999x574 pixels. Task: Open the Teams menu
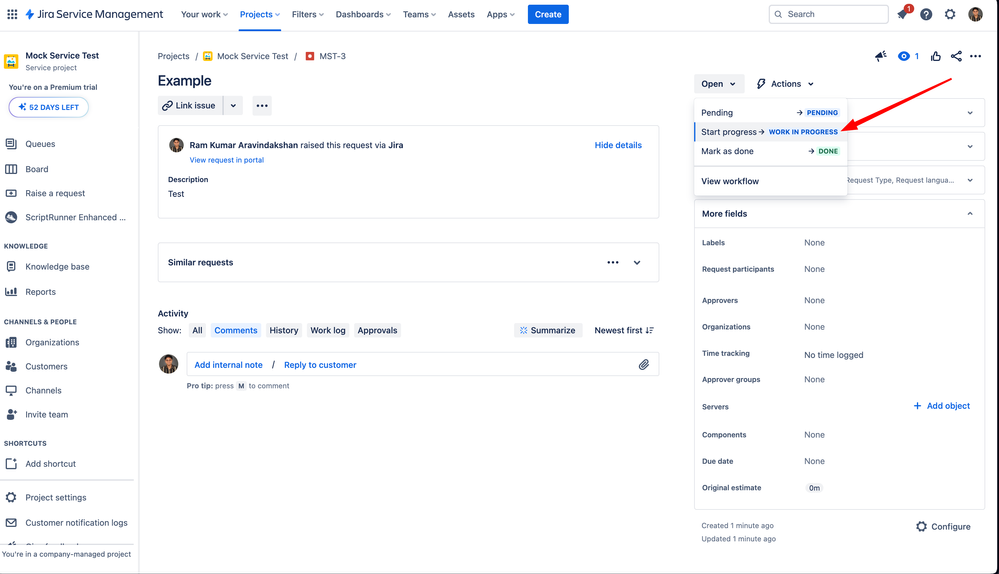coord(419,14)
